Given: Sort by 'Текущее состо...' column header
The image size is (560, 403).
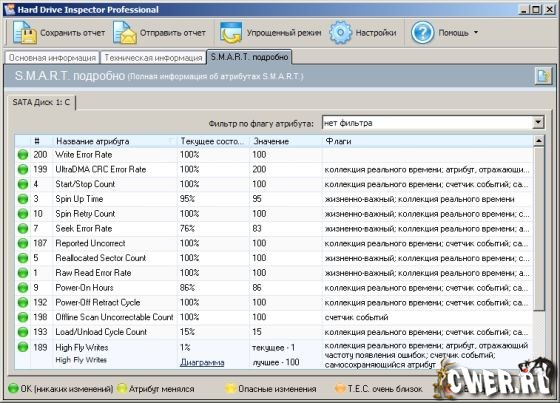Looking at the screenshot, I should click(212, 141).
